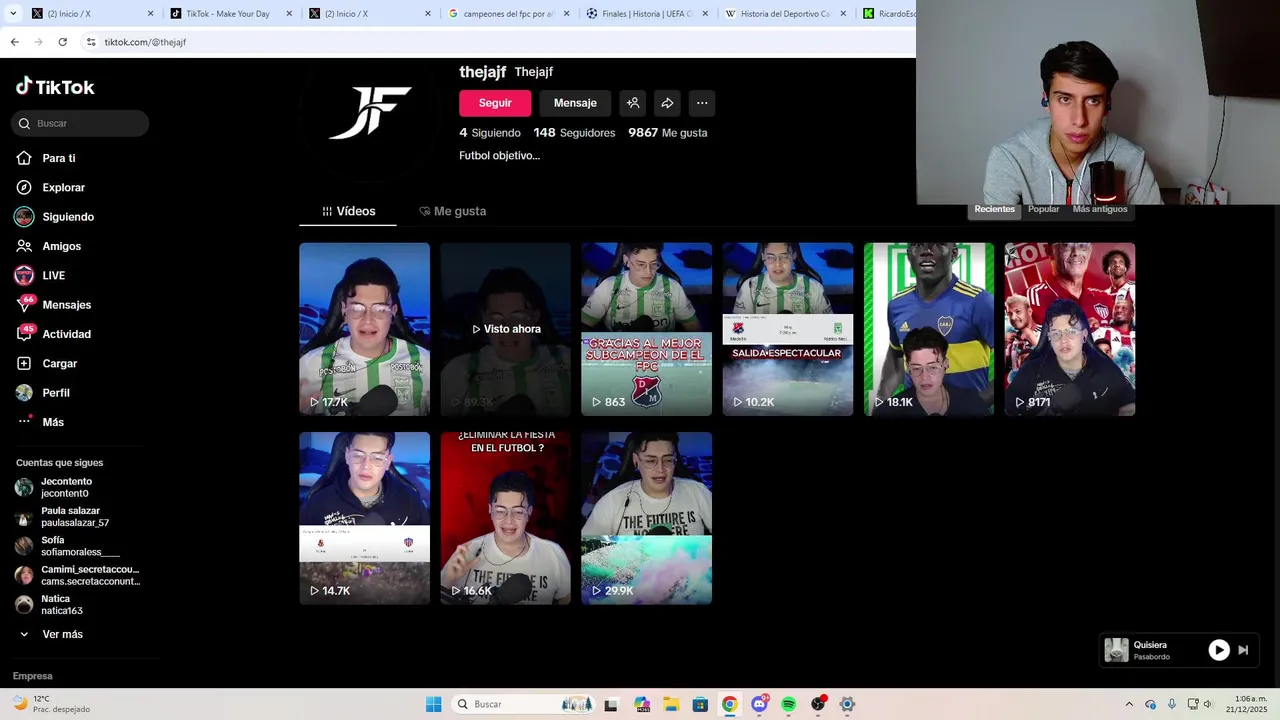Share the thejajf profile
Viewport: 1280px width, 720px height.
click(667, 103)
